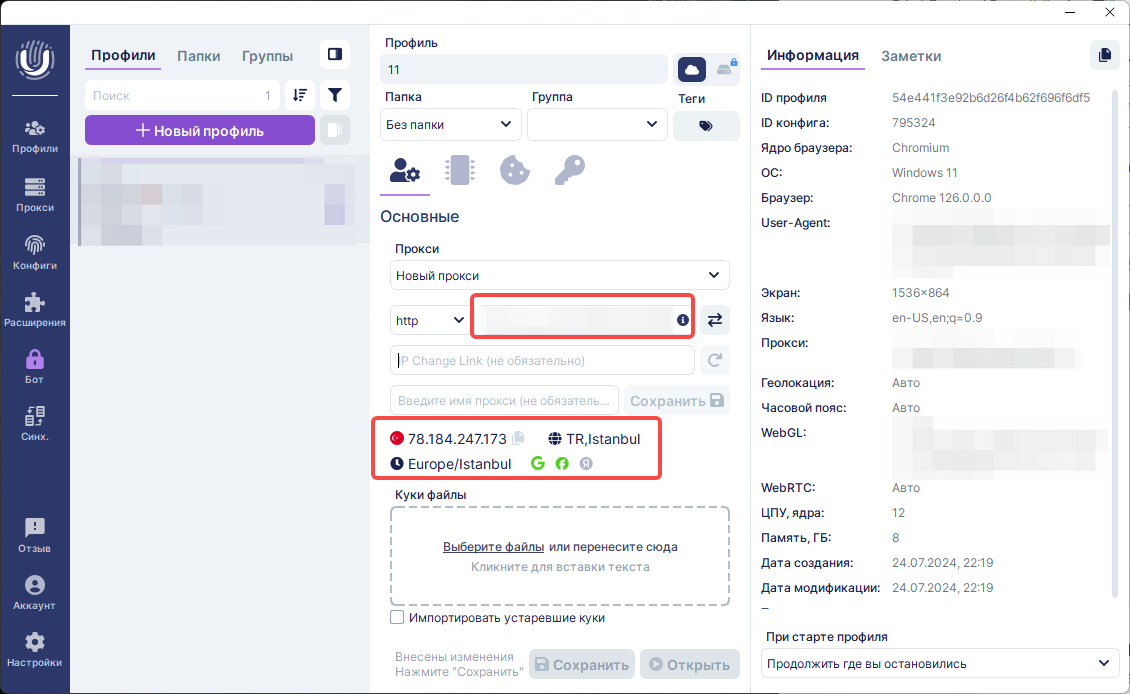Open the Bot section
This screenshot has width=1130, height=694.
click(34, 366)
